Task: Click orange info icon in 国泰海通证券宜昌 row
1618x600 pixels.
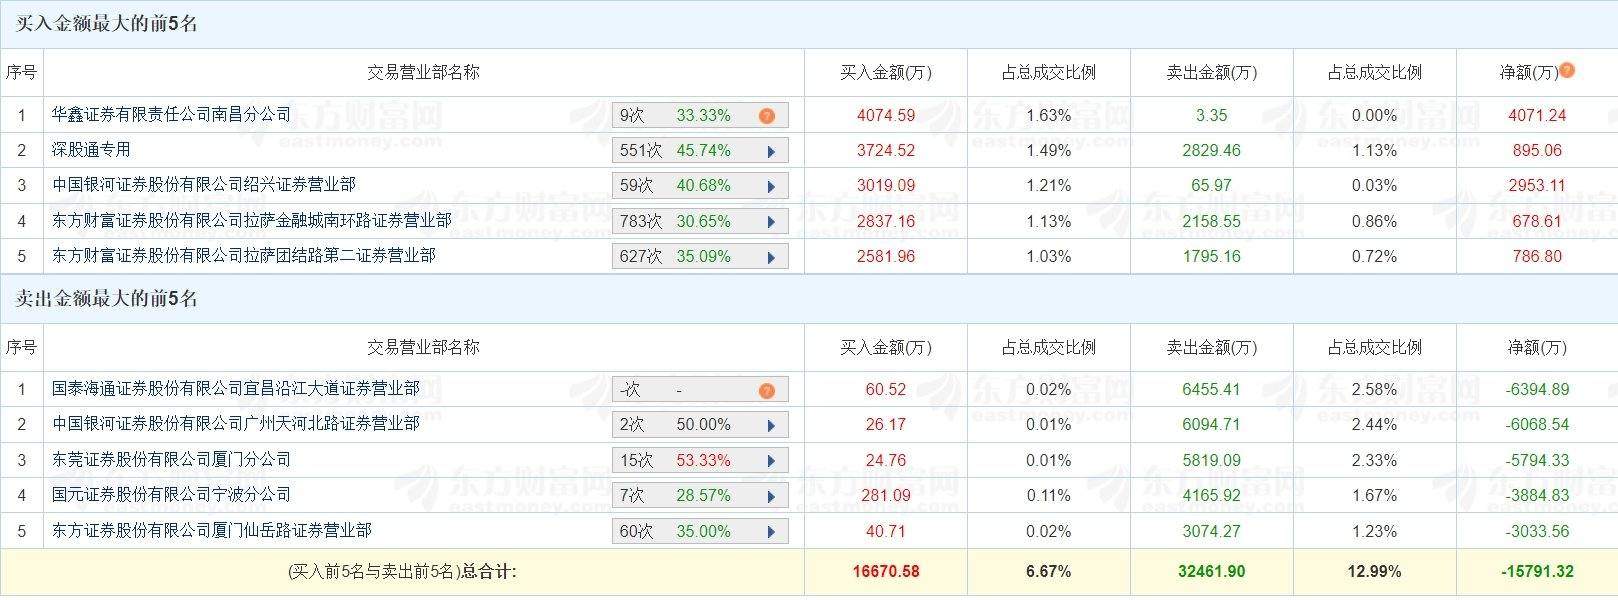Action: coord(767,390)
